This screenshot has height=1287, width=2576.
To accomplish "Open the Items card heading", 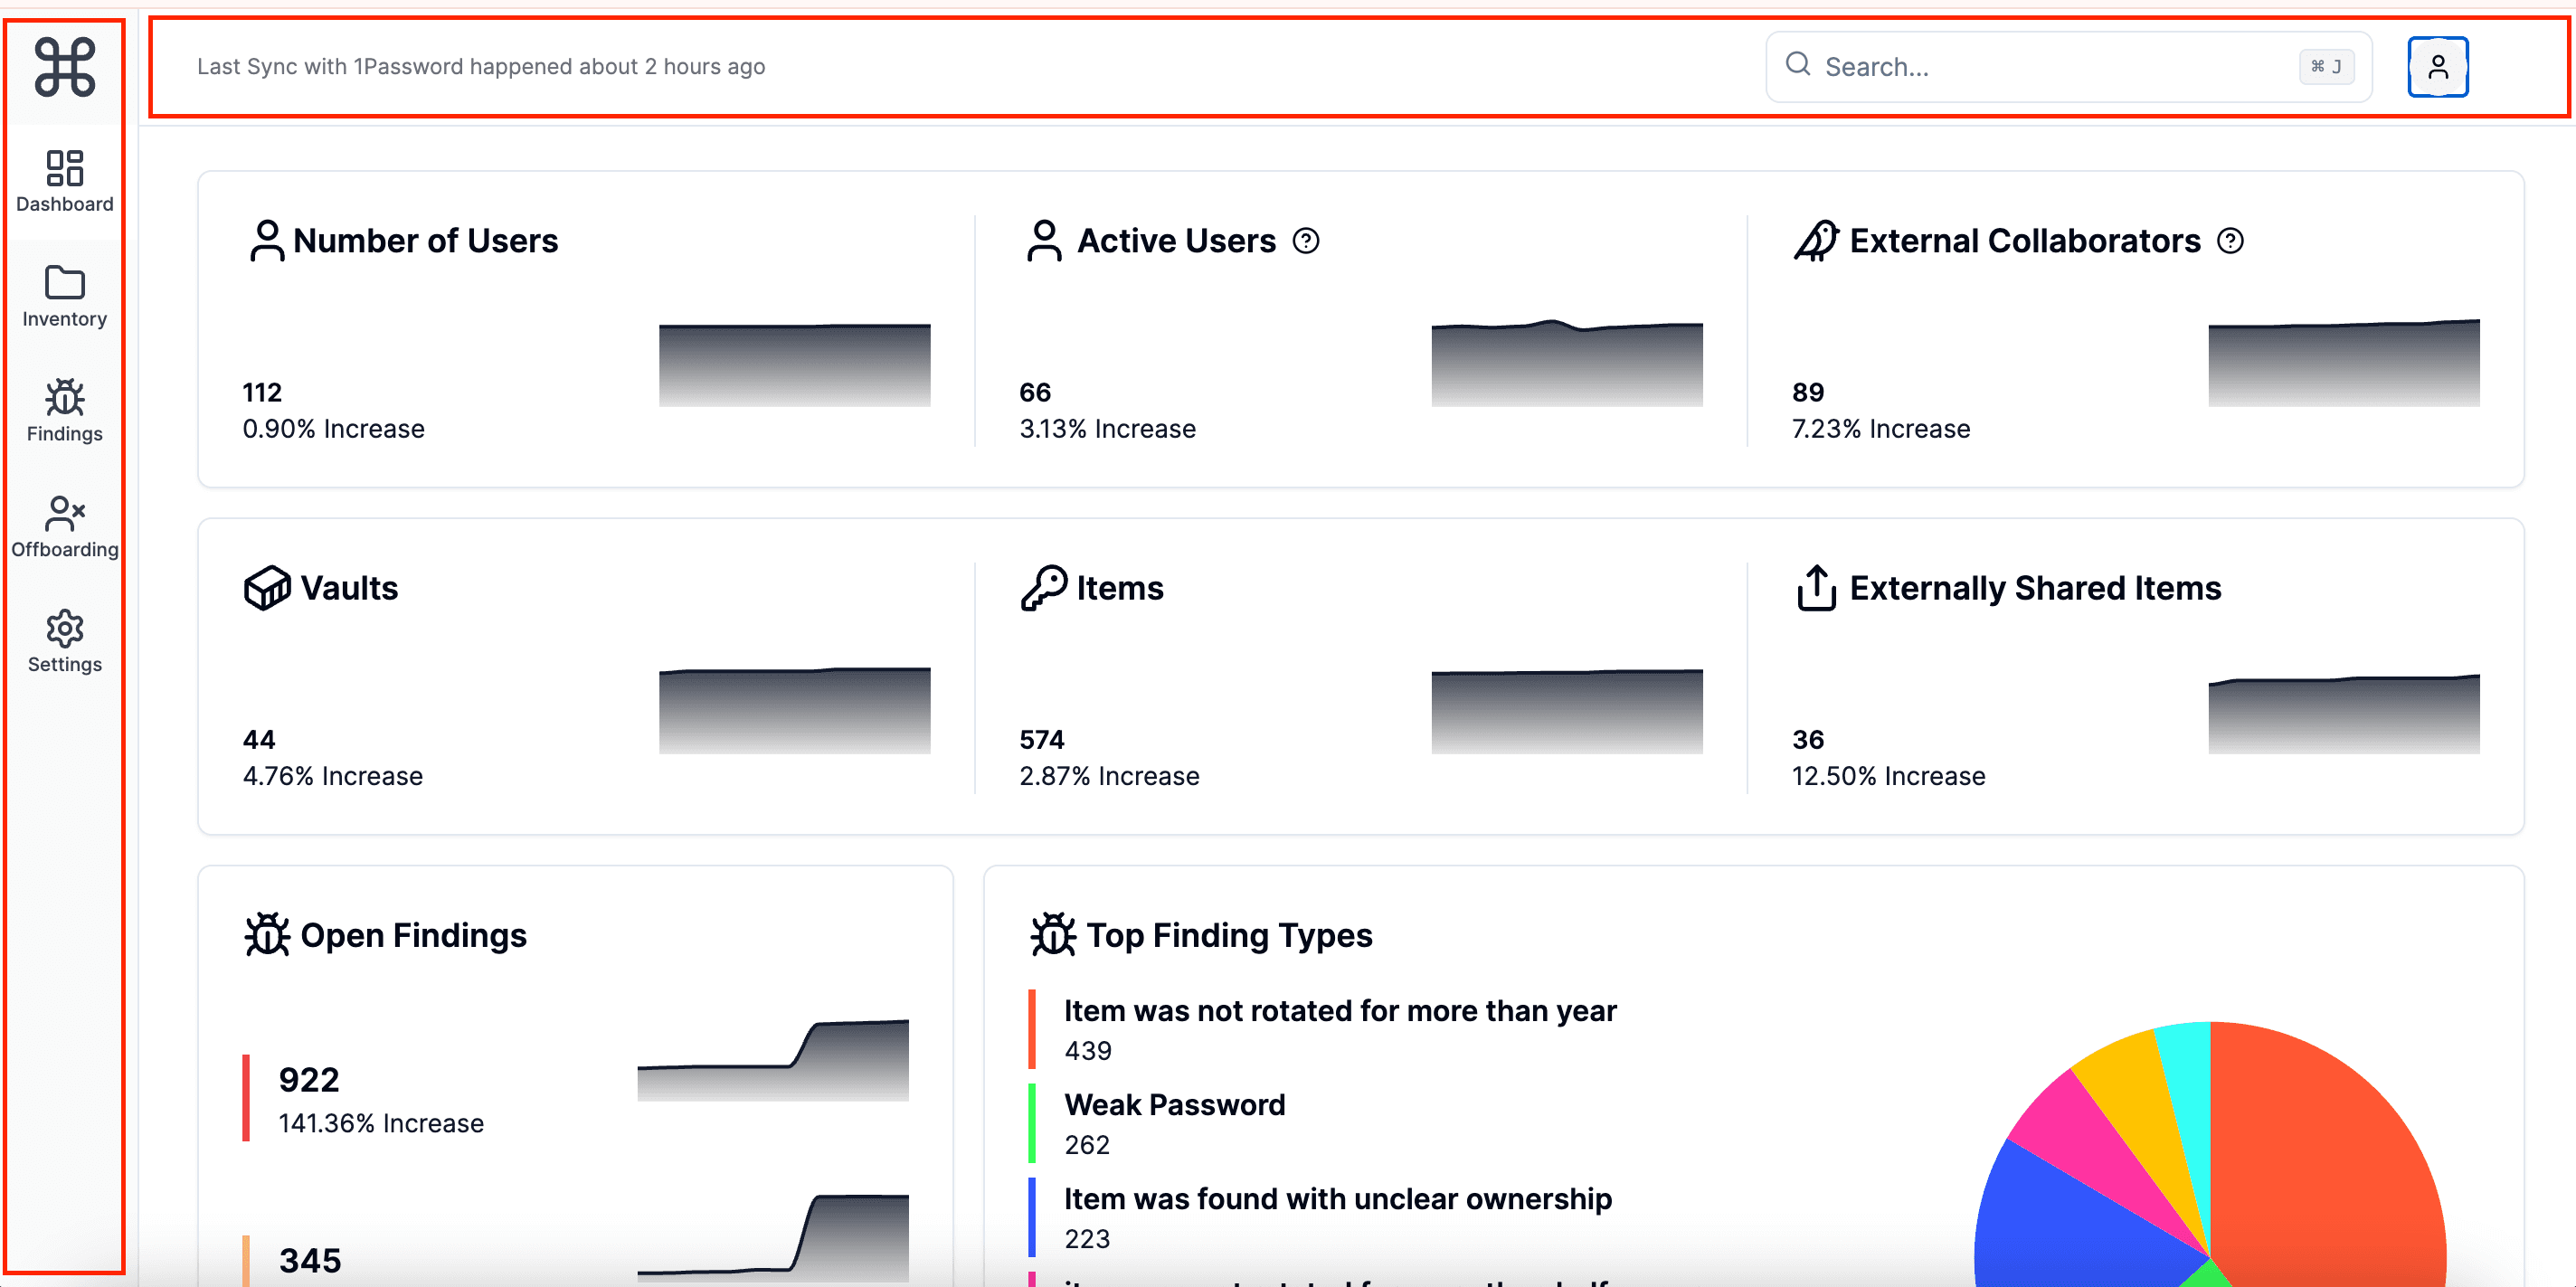I will click(x=1119, y=588).
